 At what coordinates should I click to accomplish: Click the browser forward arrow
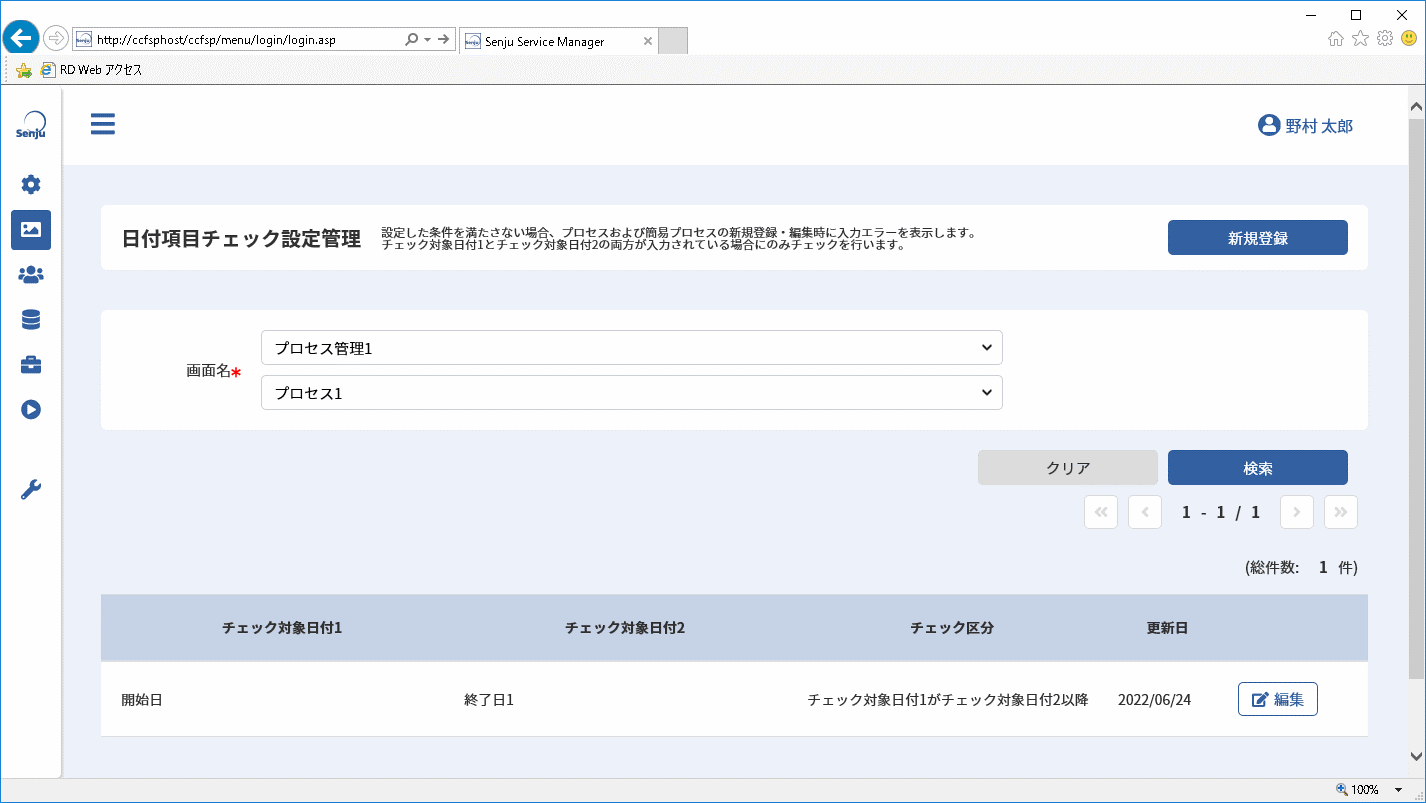(56, 39)
